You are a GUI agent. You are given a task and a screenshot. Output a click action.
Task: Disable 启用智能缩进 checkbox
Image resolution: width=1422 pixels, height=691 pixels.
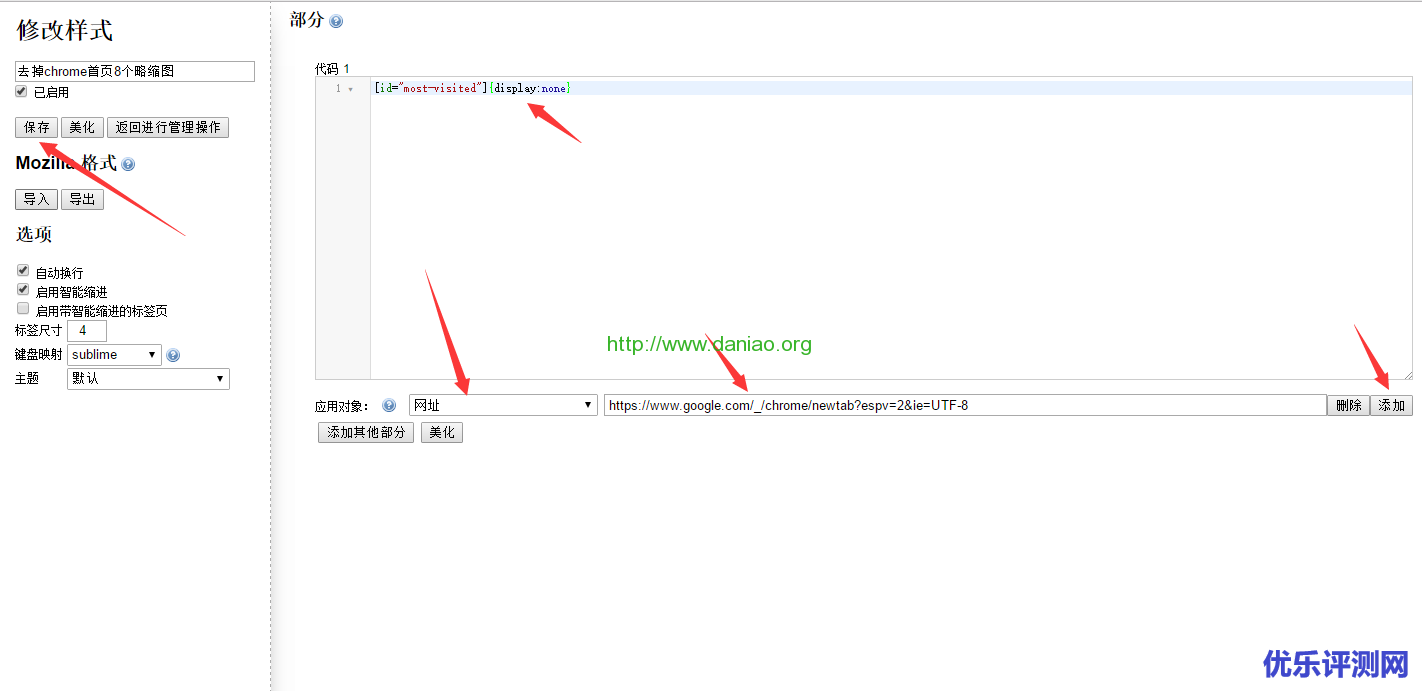click(23, 290)
